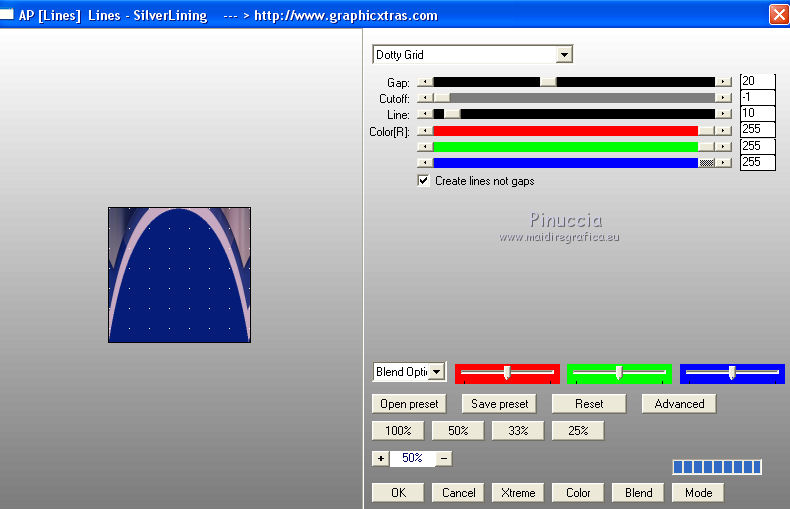
Task: Click the Color button
Action: pyautogui.click(x=578, y=493)
